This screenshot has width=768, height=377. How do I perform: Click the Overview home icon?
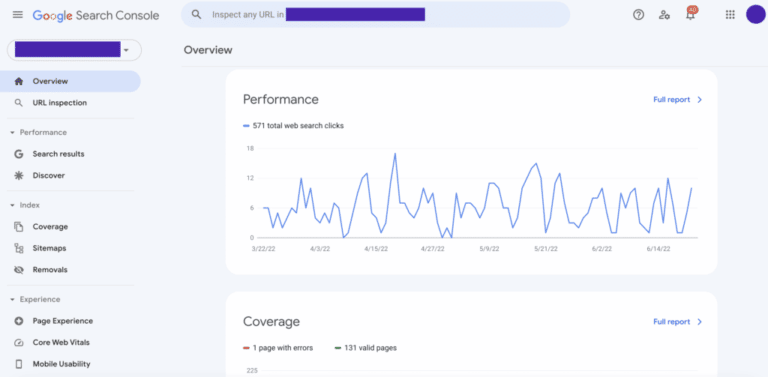(x=19, y=81)
